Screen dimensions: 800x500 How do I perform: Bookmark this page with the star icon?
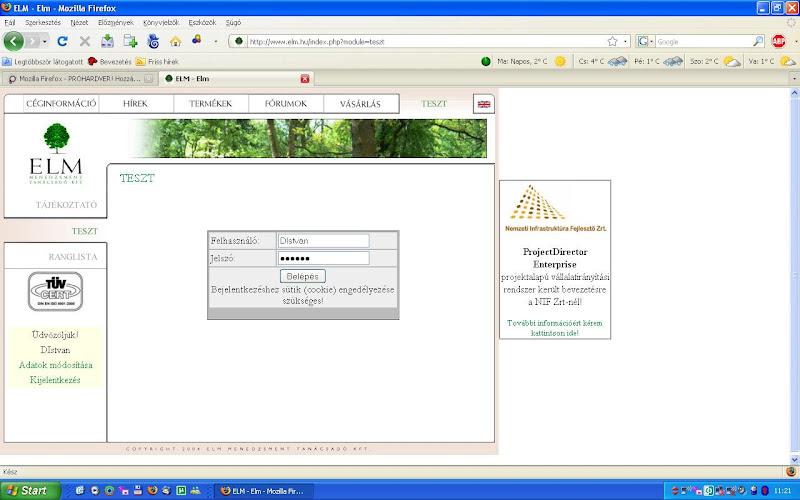(x=612, y=41)
